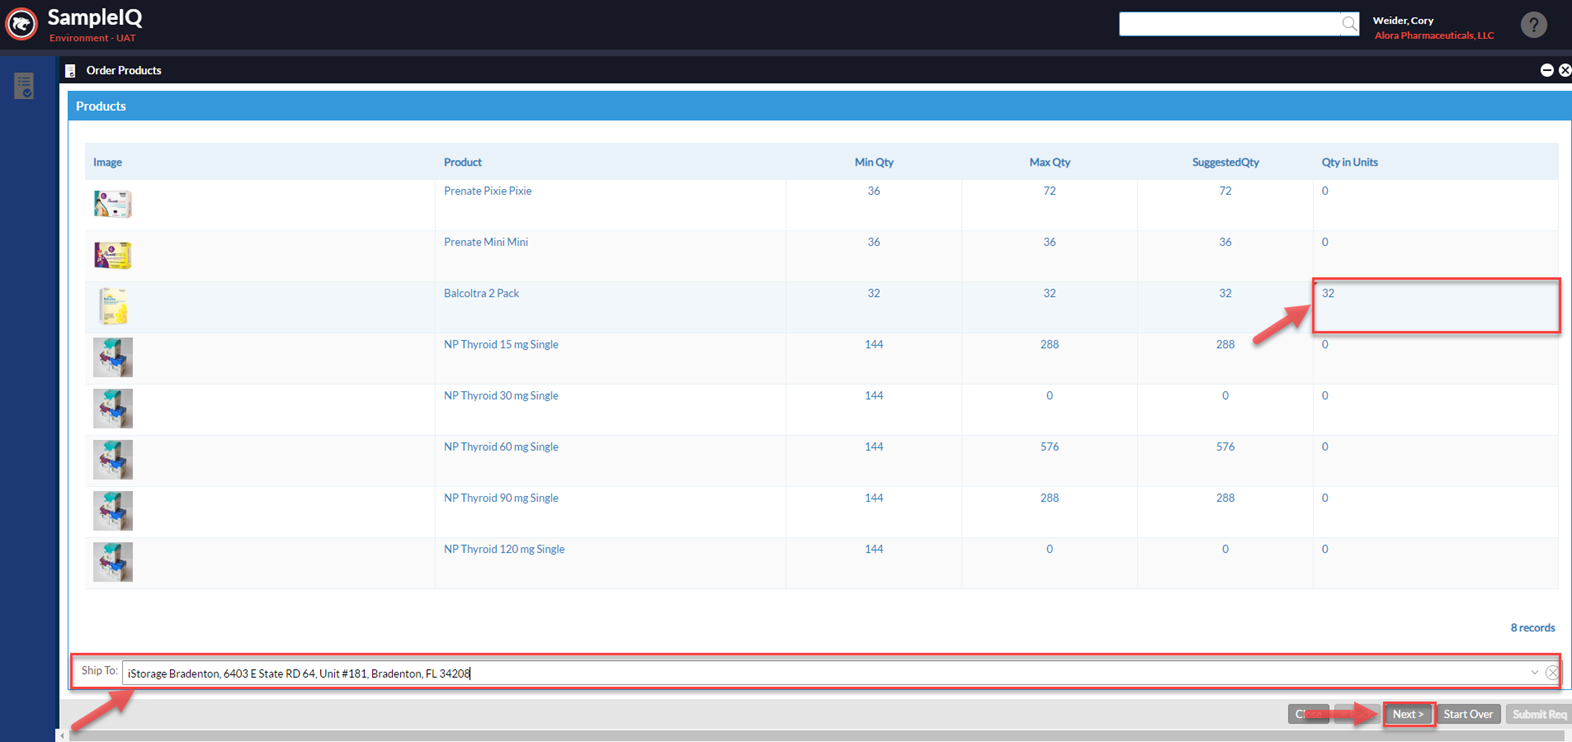The width and height of the screenshot is (1572, 742).
Task: Expand the Ship To address dropdown
Action: click(x=1534, y=673)
